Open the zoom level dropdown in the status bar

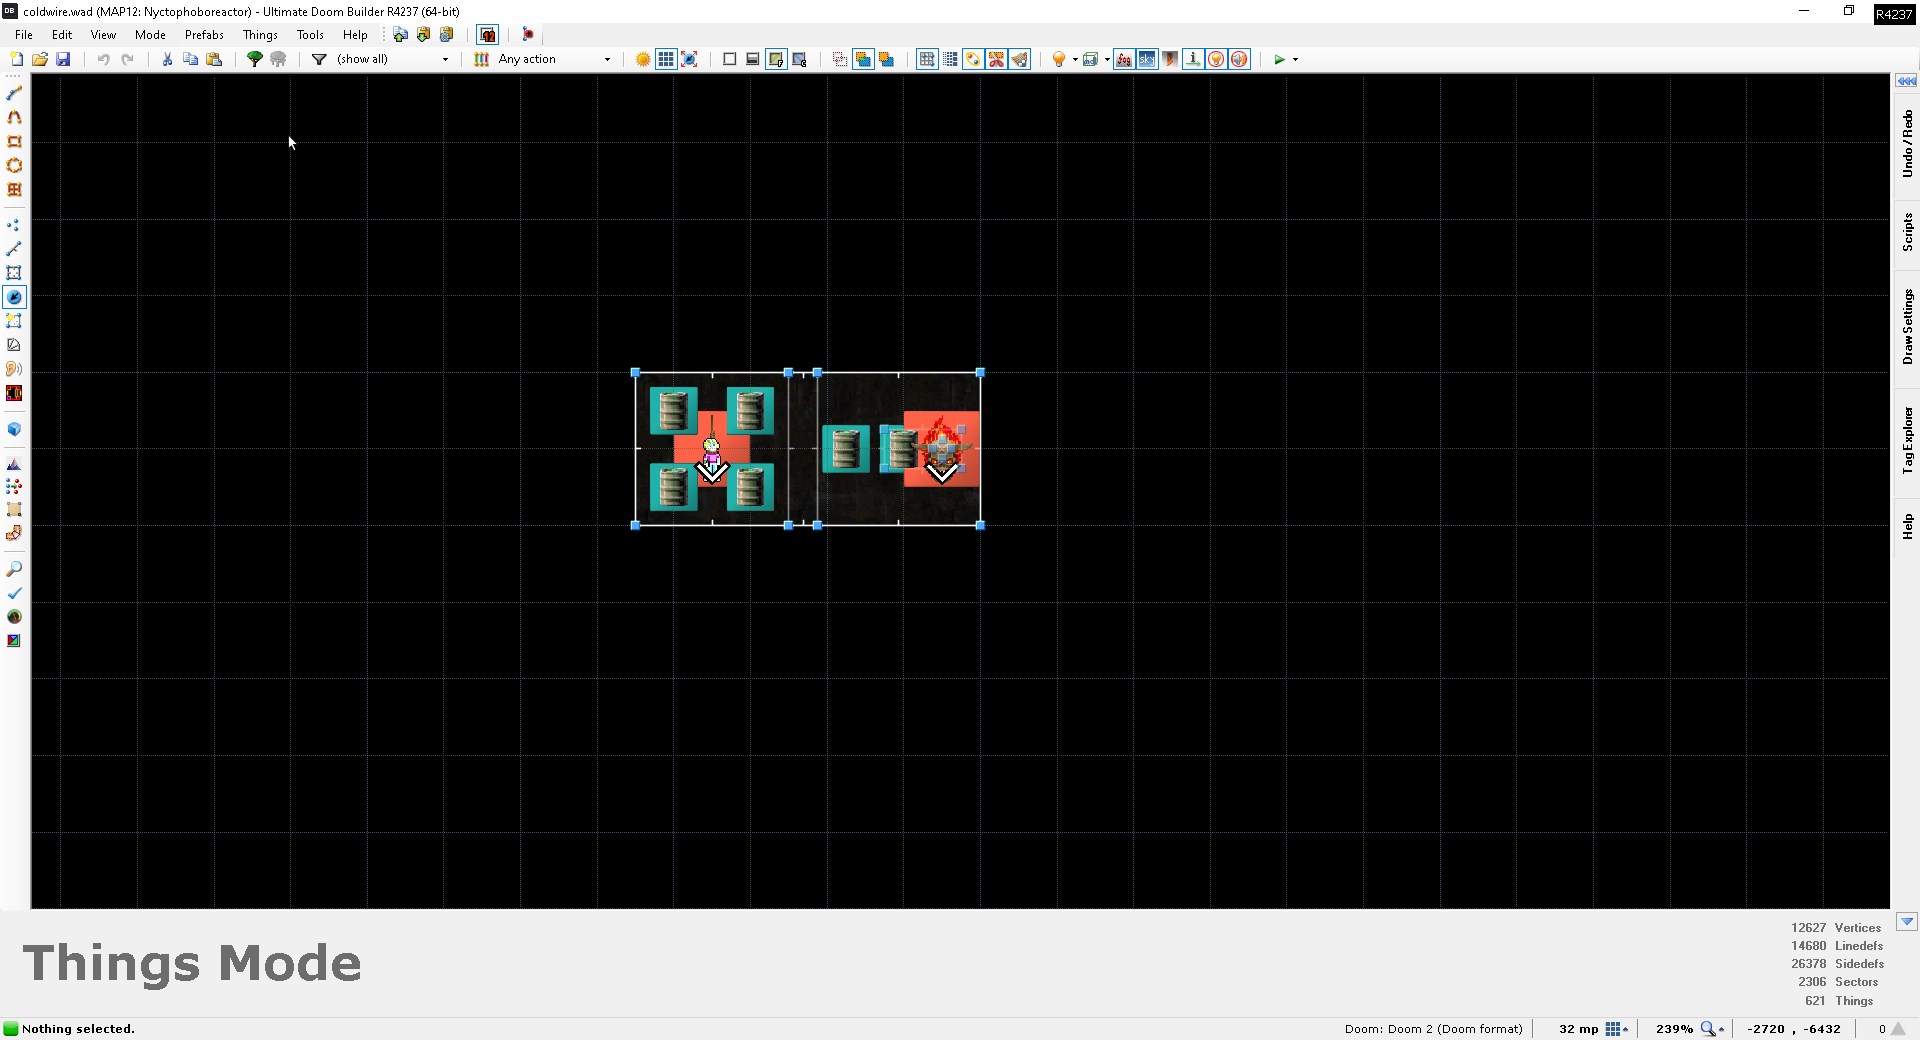pyautogui.click(x=1712, y=1029)
